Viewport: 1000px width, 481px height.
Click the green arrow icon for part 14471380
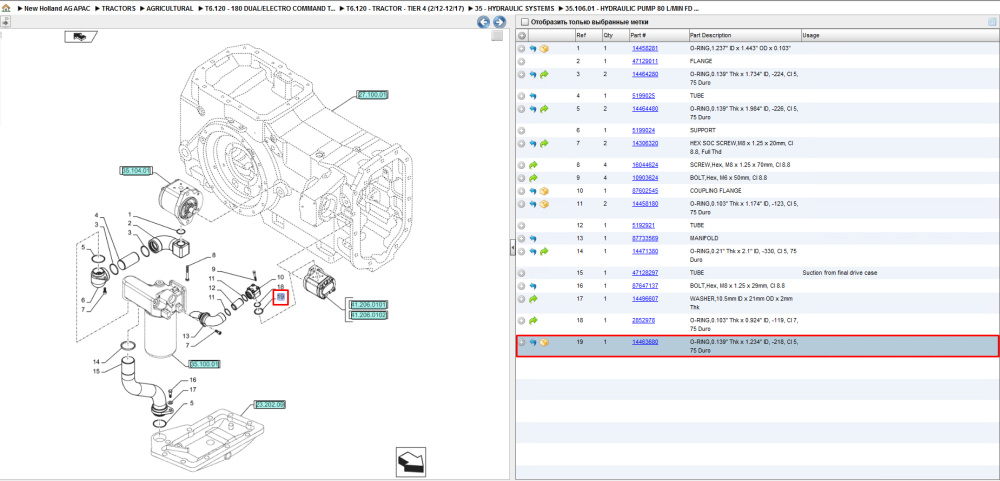pyautogui.click(x=544, y=251)
